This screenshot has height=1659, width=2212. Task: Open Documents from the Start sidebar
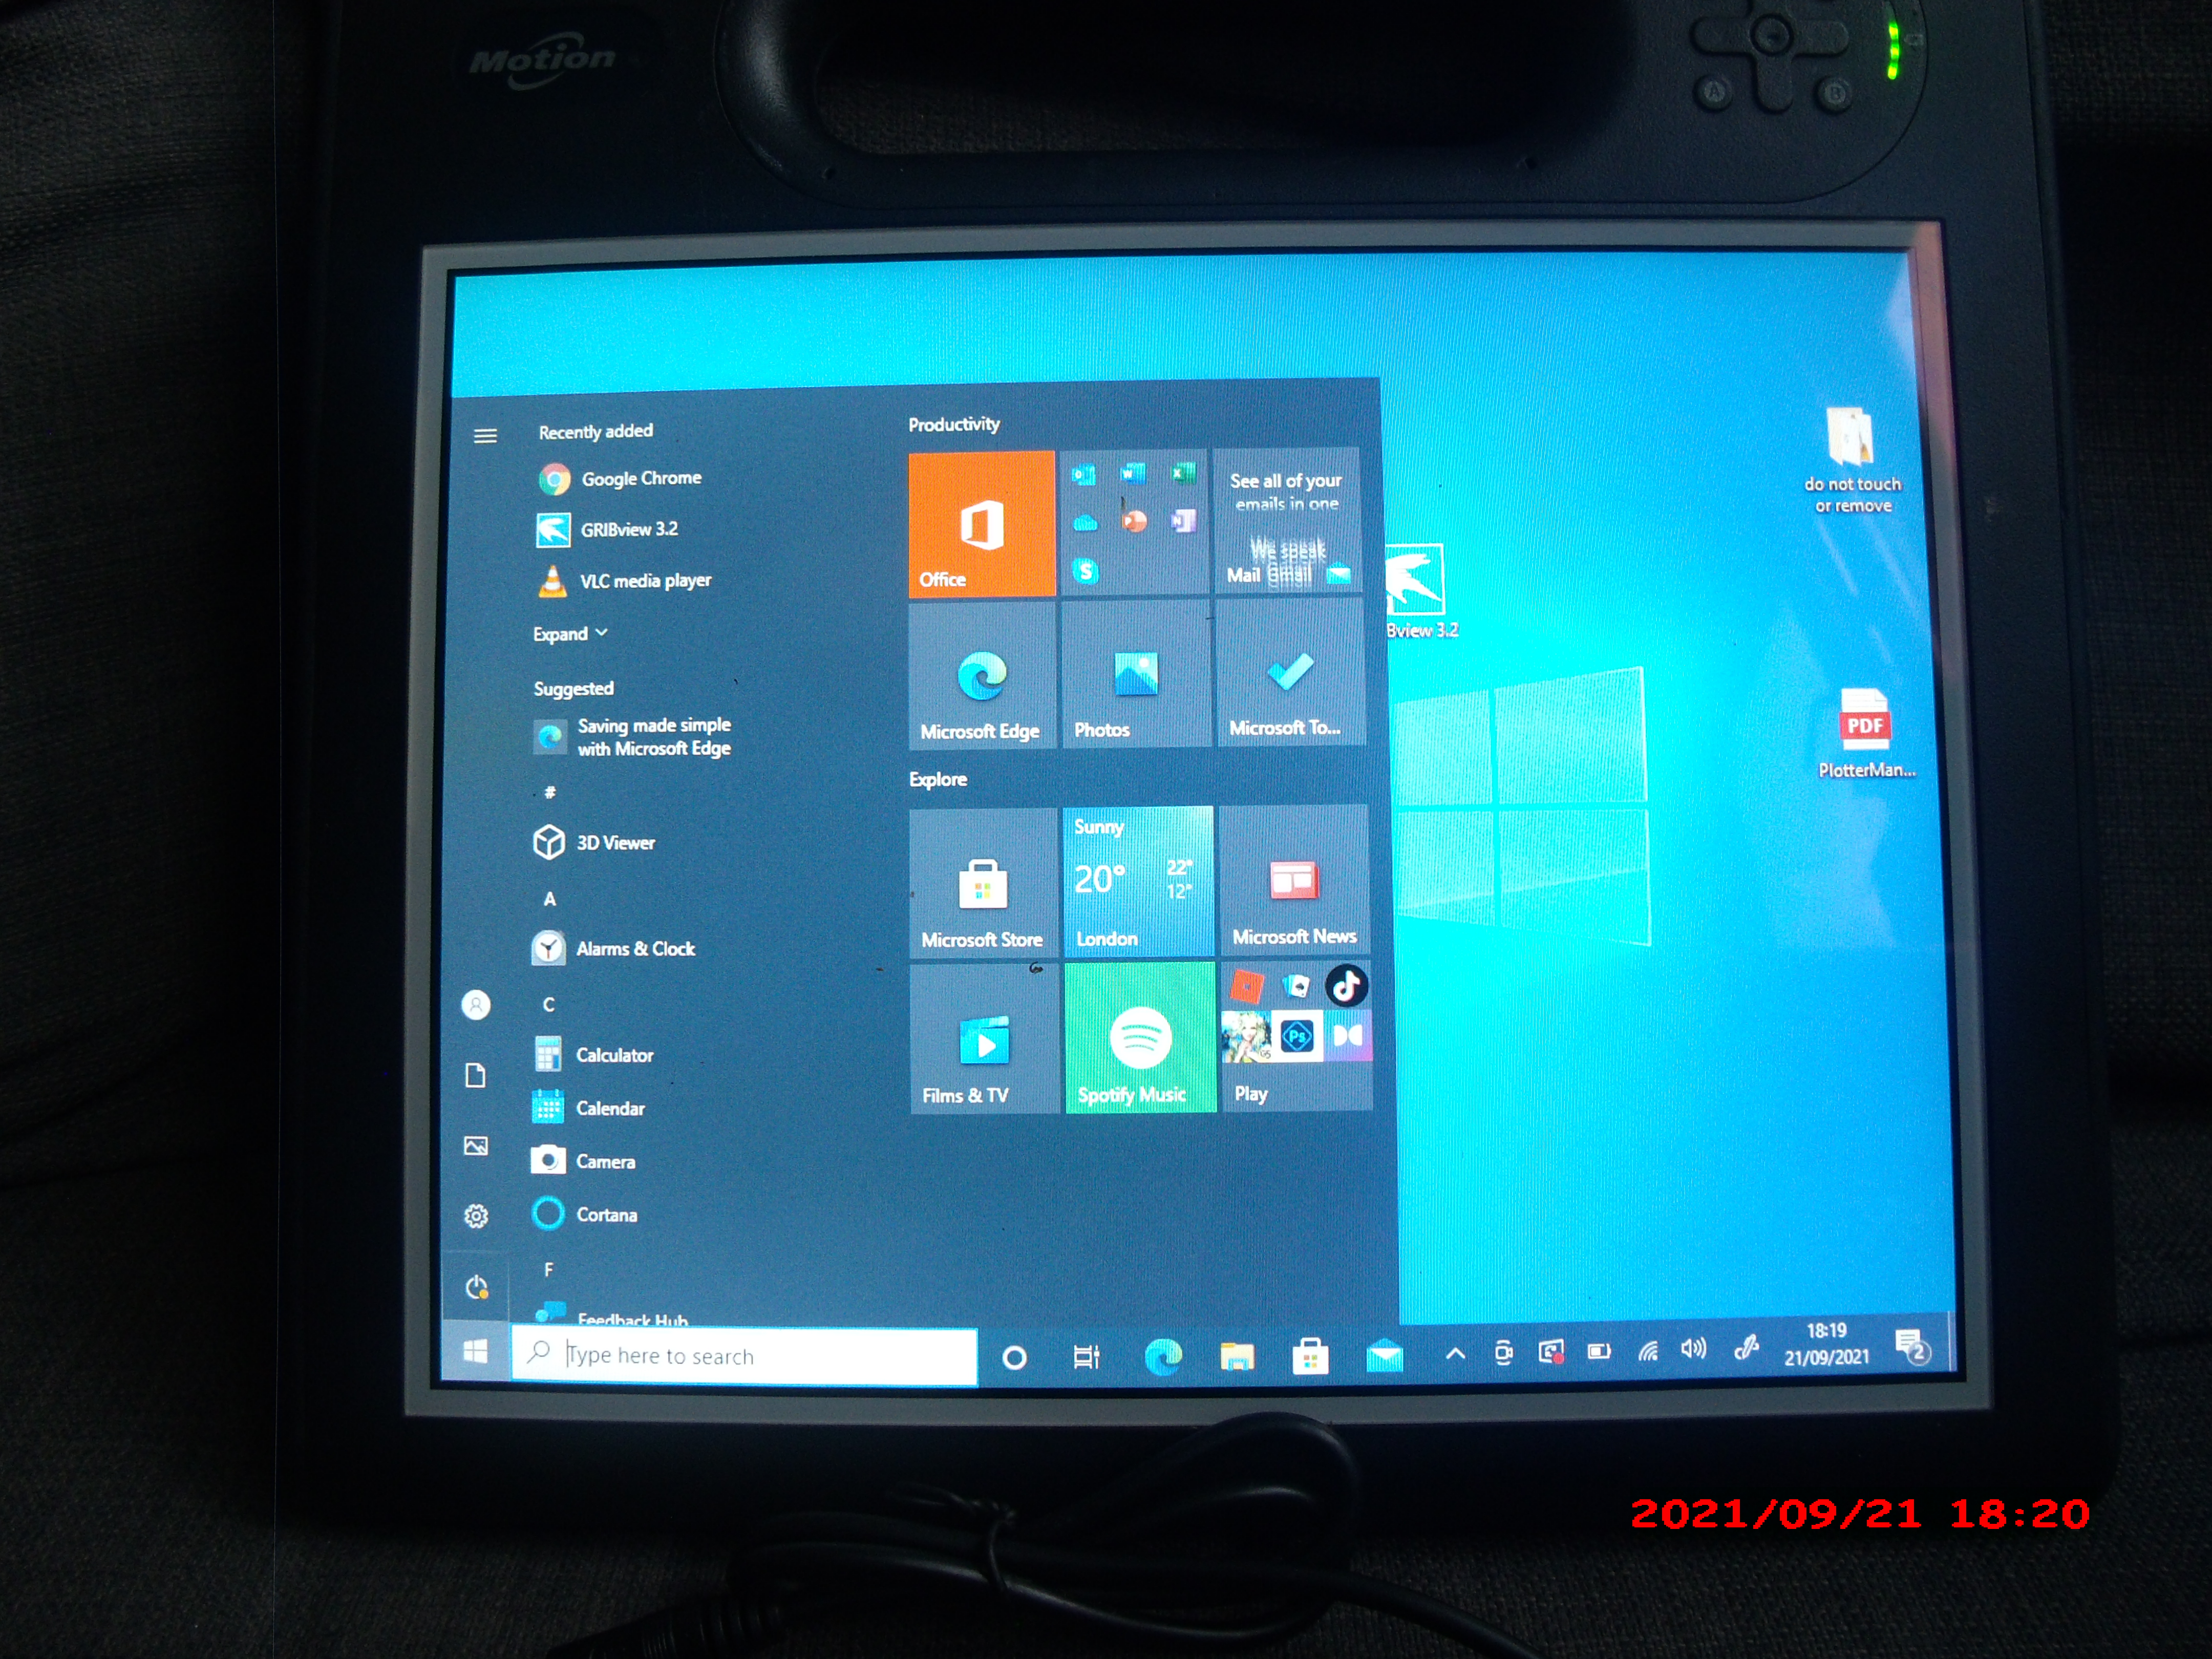(x=476, y=1076)
